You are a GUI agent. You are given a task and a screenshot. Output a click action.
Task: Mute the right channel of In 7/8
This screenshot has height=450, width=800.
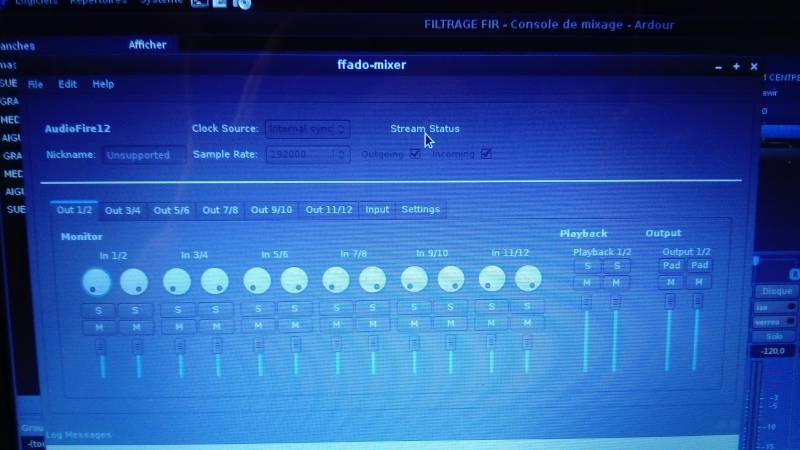[373, 324]
